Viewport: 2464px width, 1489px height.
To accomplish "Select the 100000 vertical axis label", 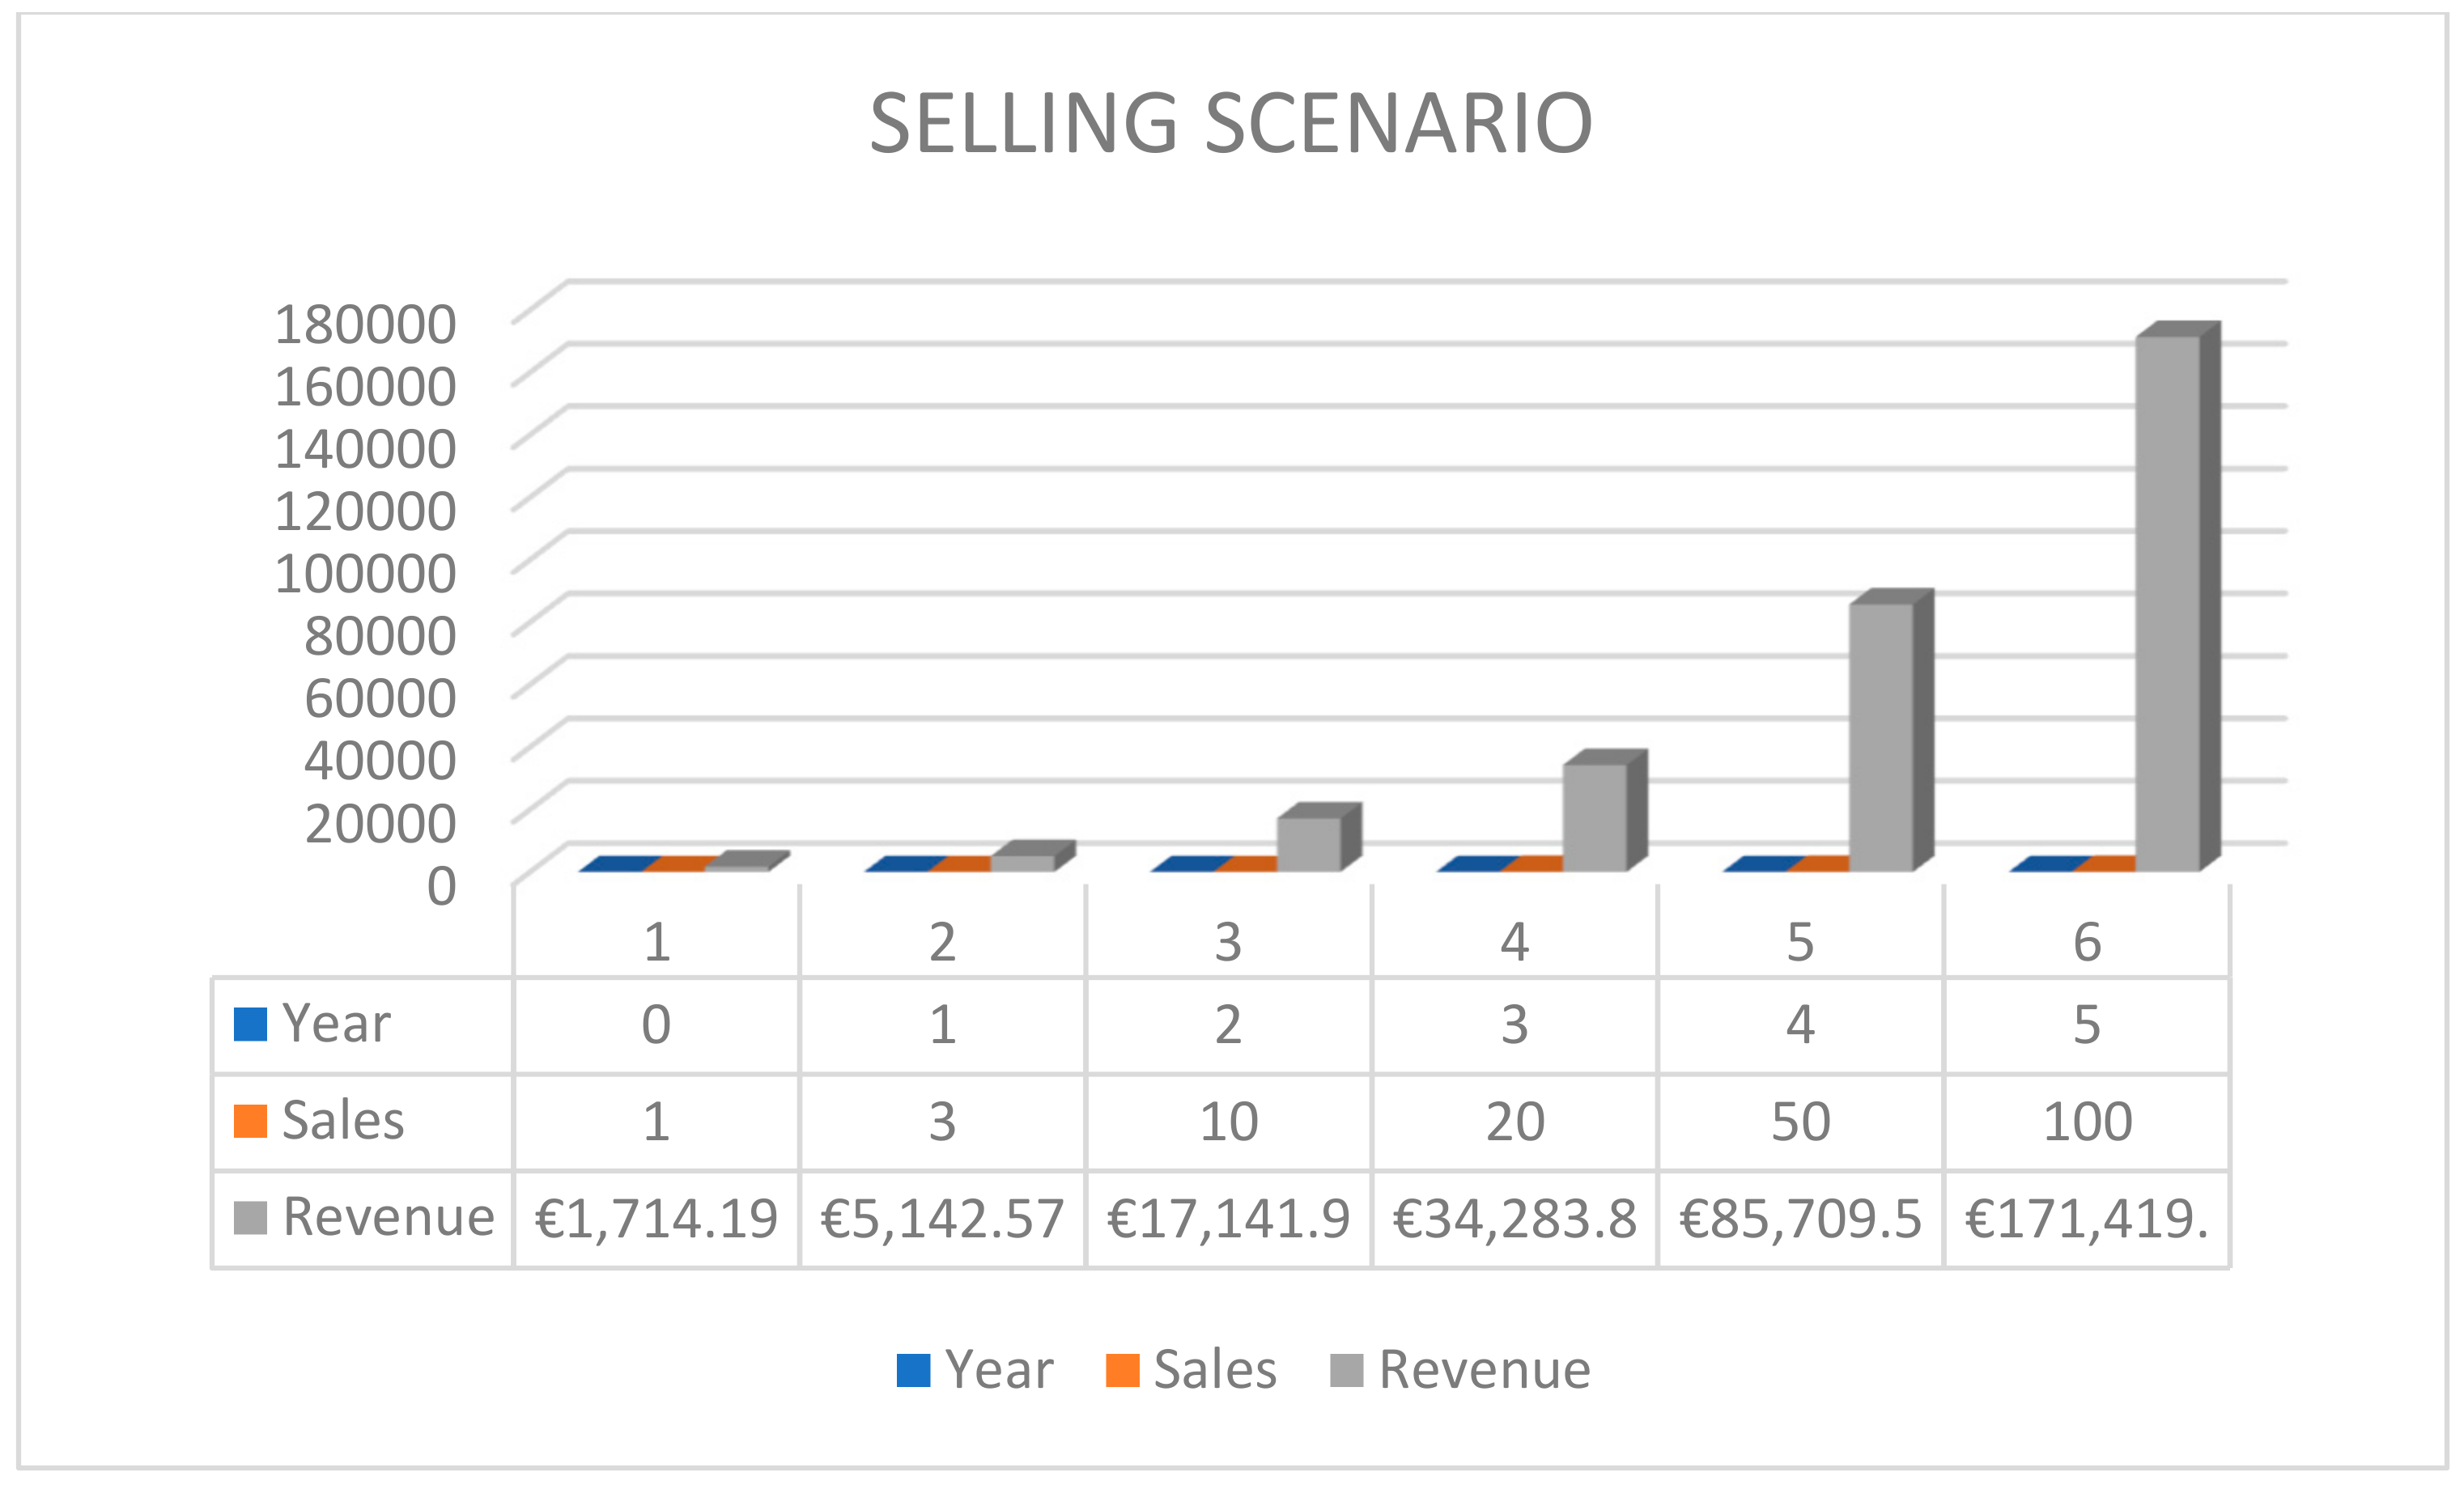I will (365, 573).
